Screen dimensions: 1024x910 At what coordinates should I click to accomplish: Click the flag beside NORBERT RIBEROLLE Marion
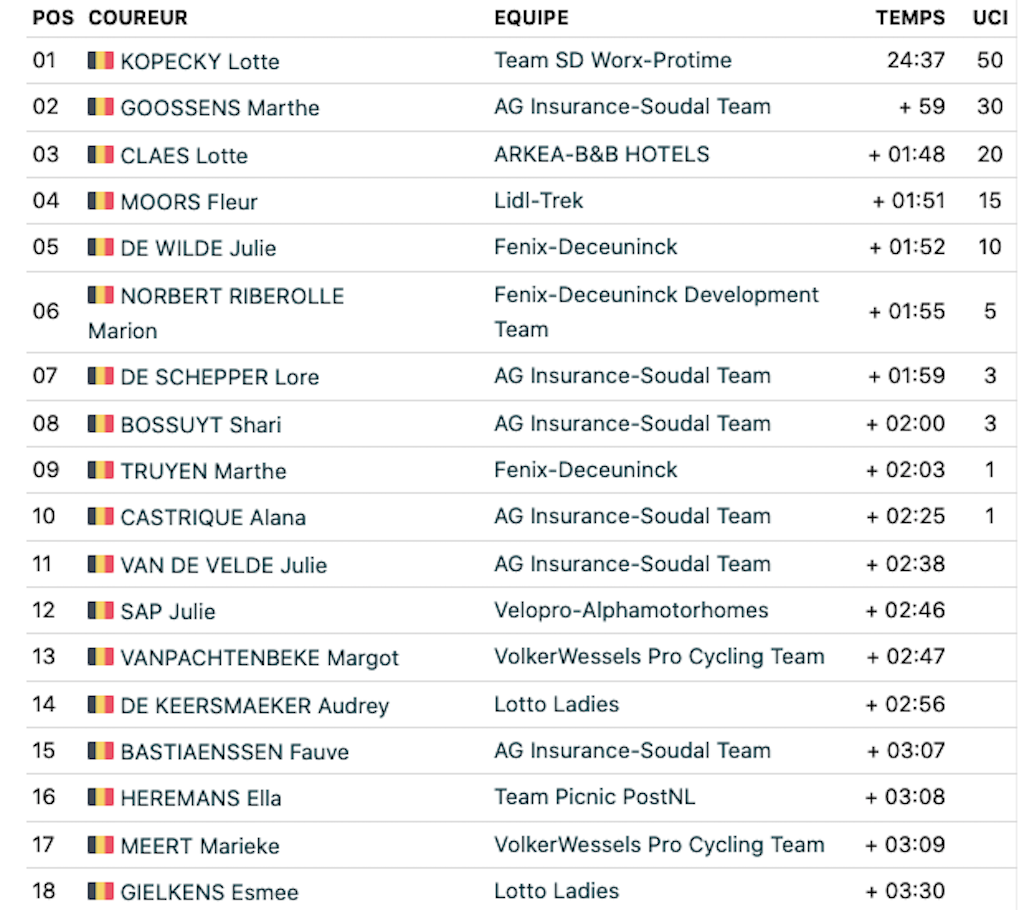tap(101, 295)
